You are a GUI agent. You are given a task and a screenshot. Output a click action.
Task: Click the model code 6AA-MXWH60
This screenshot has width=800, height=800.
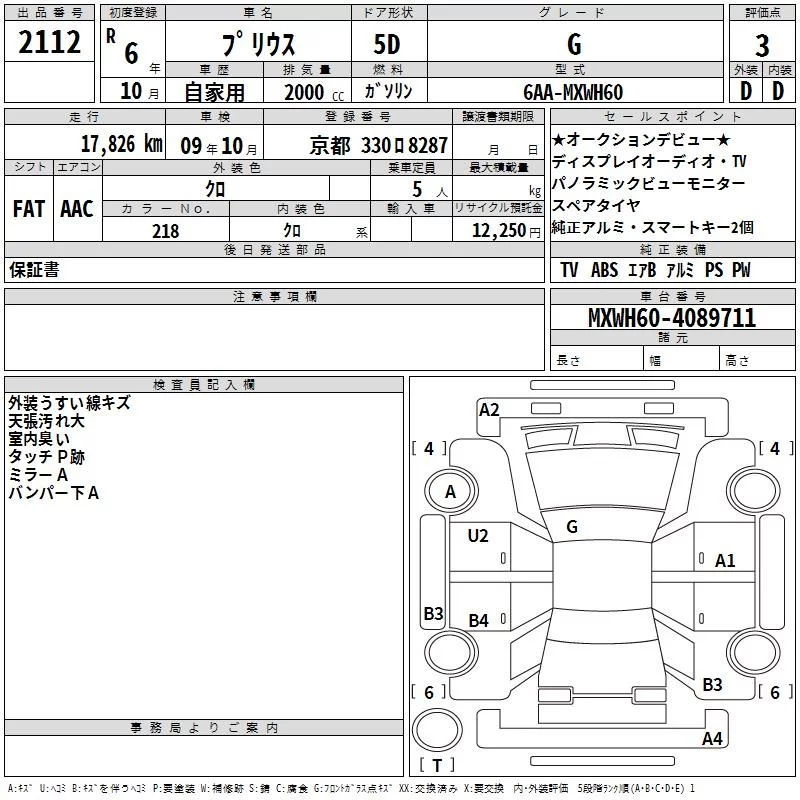(x=573, y=92)
